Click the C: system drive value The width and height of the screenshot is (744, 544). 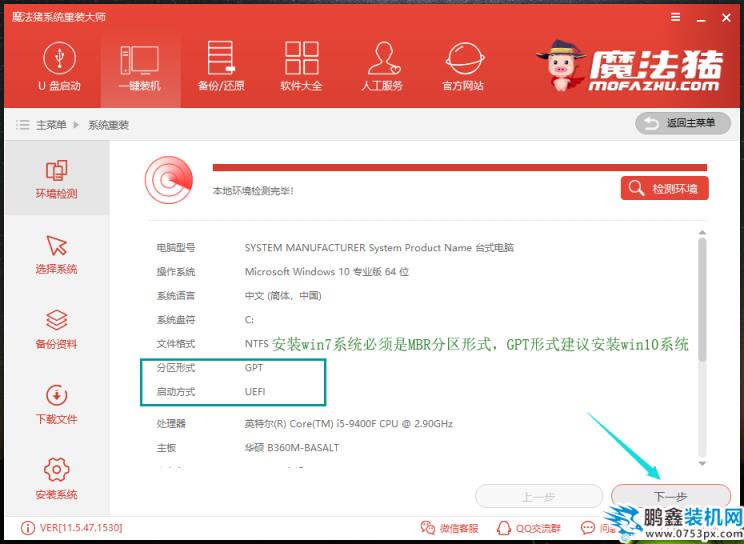pos(249,319)
